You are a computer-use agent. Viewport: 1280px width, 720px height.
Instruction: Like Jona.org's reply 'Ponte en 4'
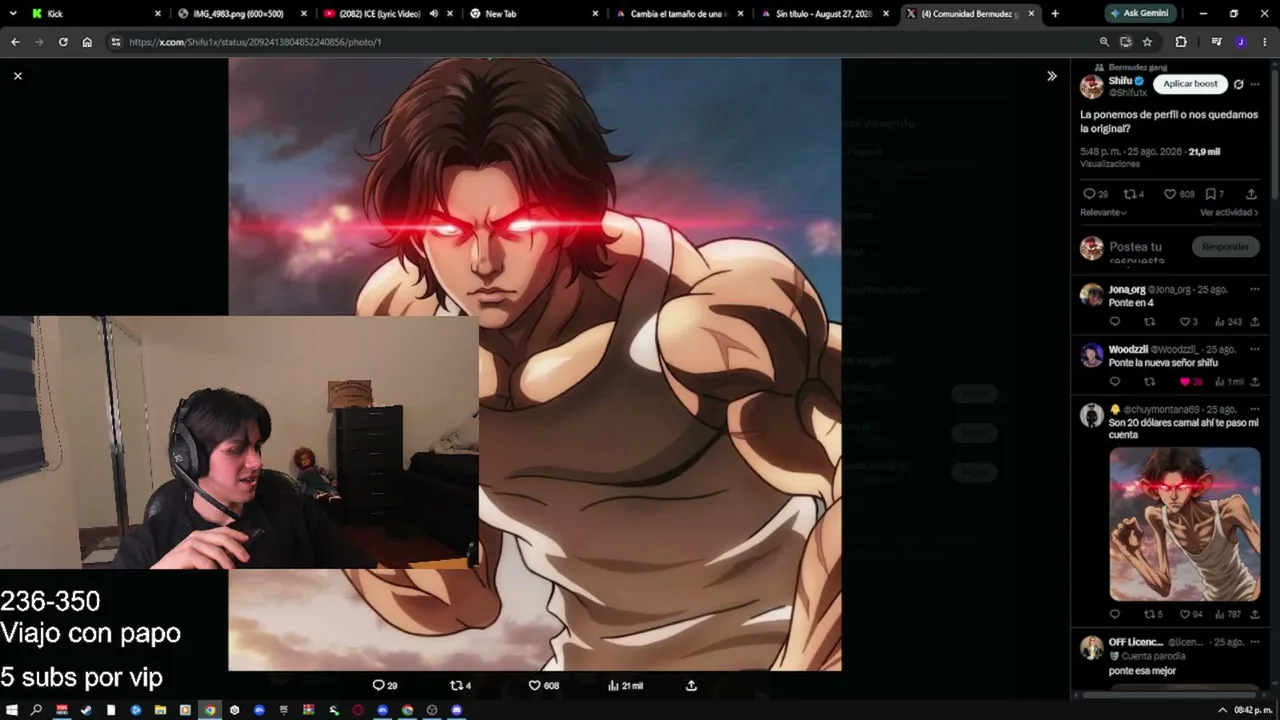[1184, 322]
